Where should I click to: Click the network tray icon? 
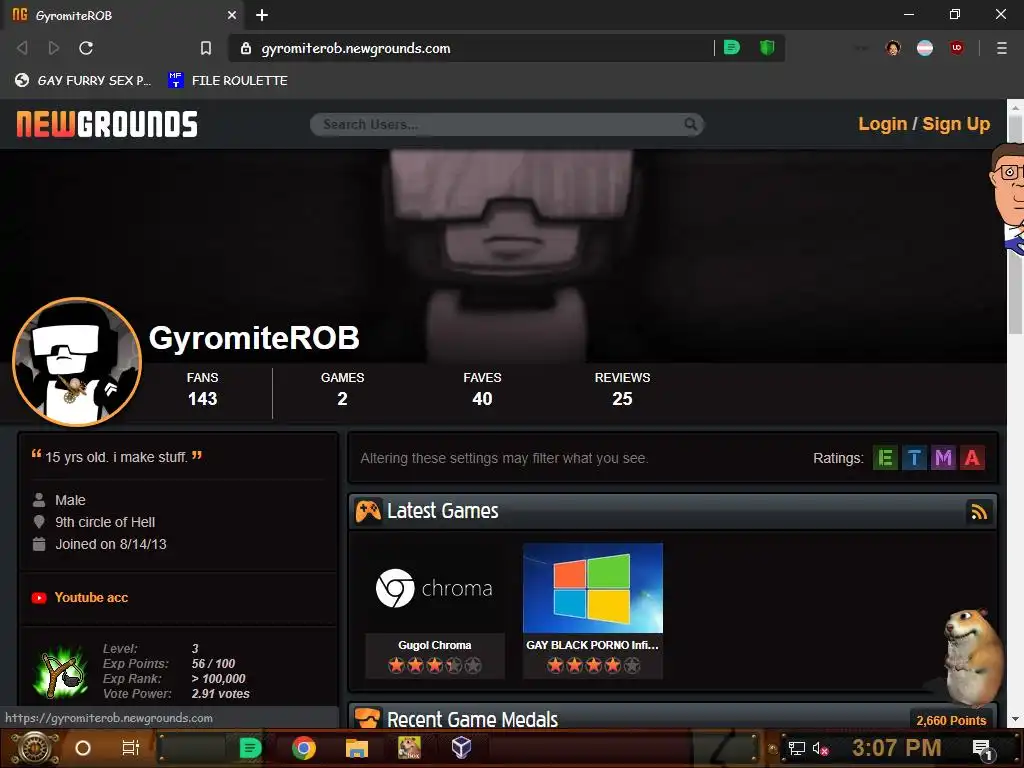pyautogui.click(x=797, y=749)
